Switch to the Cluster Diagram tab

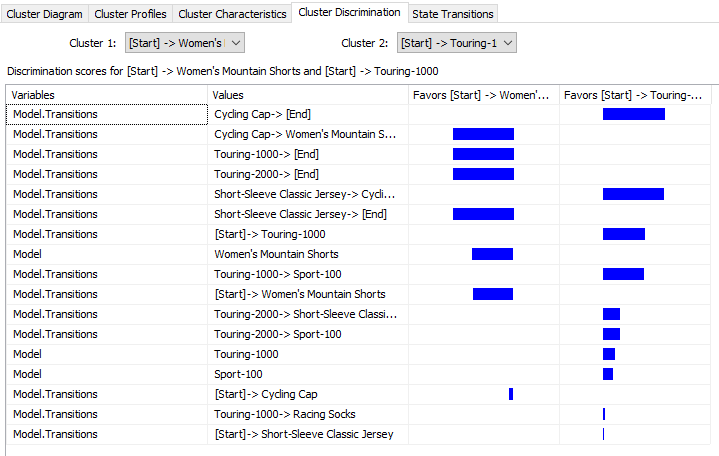pyautogui.click(x=45, y=14)
